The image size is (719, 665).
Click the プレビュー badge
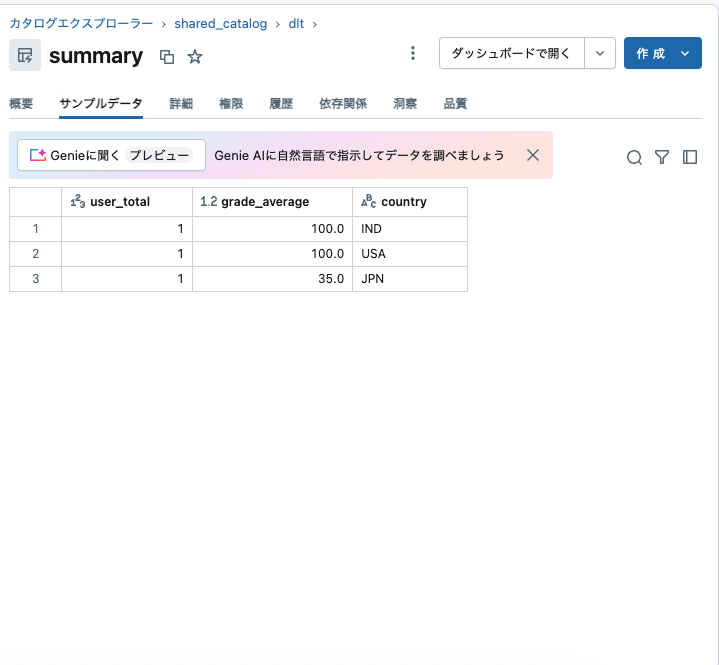(x=159, y=155)
